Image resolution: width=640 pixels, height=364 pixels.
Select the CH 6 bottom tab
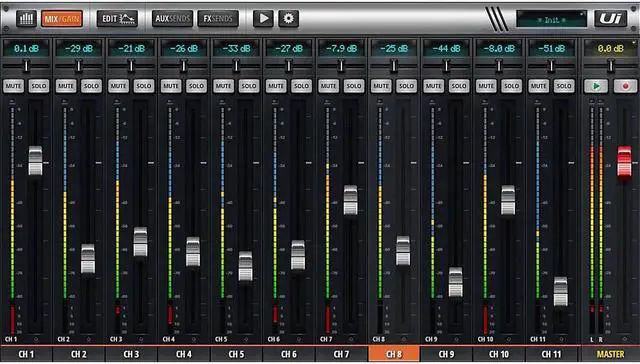[x=289, y=354]
